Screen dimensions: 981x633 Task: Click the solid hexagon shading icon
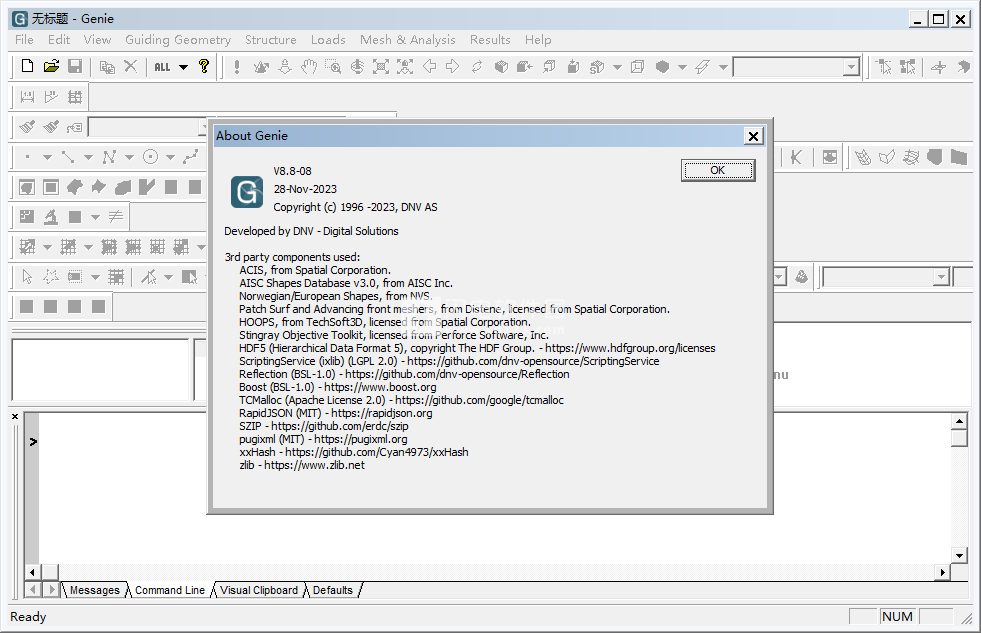(663, 66)
